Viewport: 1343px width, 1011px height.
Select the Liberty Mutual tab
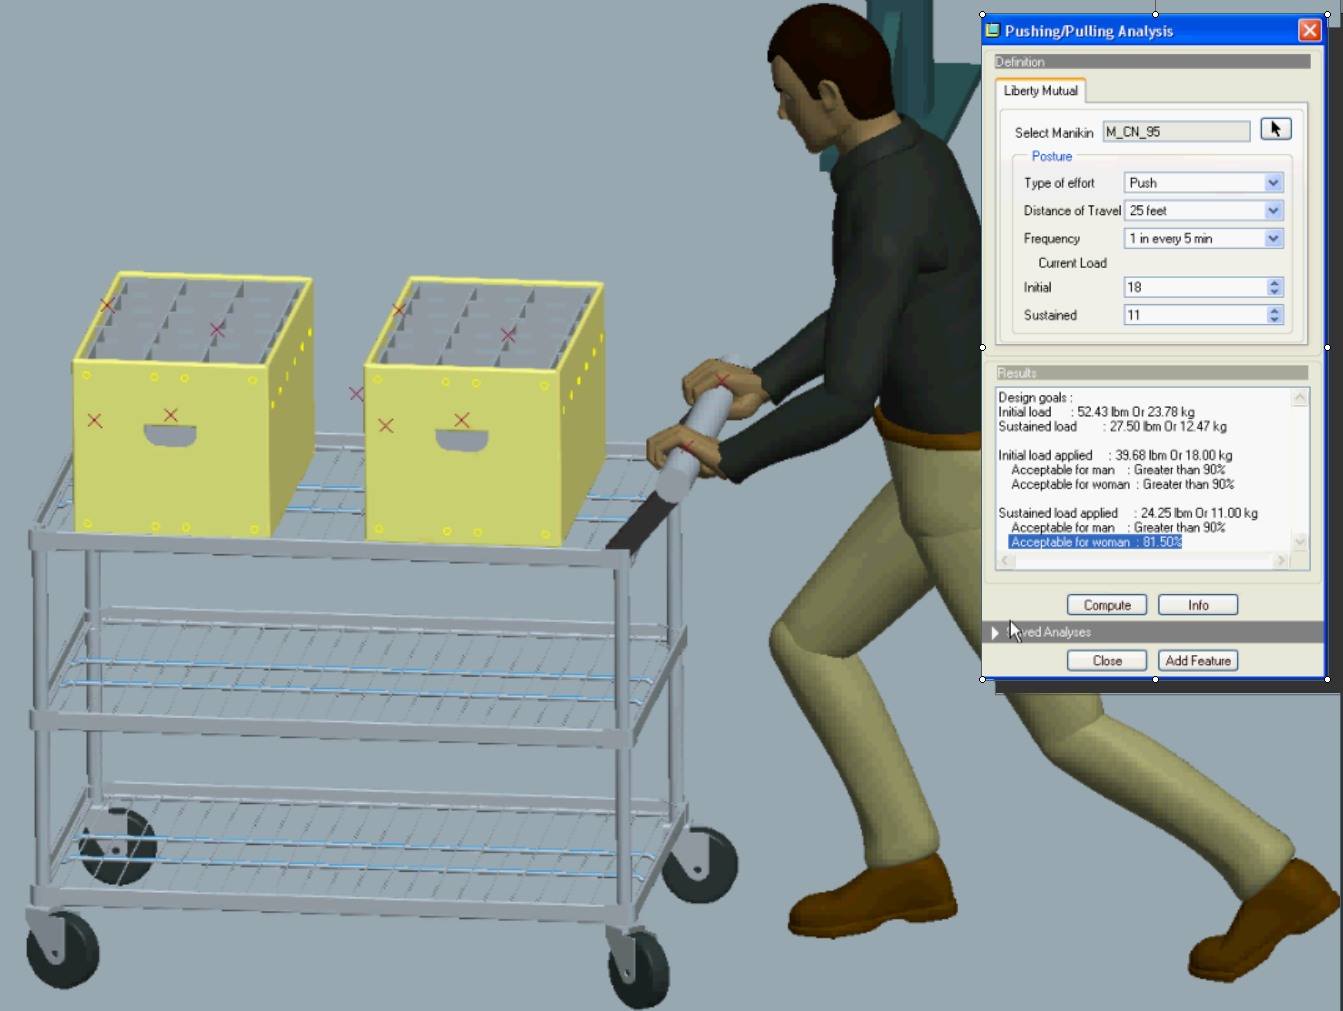pyautogui.click(x=1040, y=91)
